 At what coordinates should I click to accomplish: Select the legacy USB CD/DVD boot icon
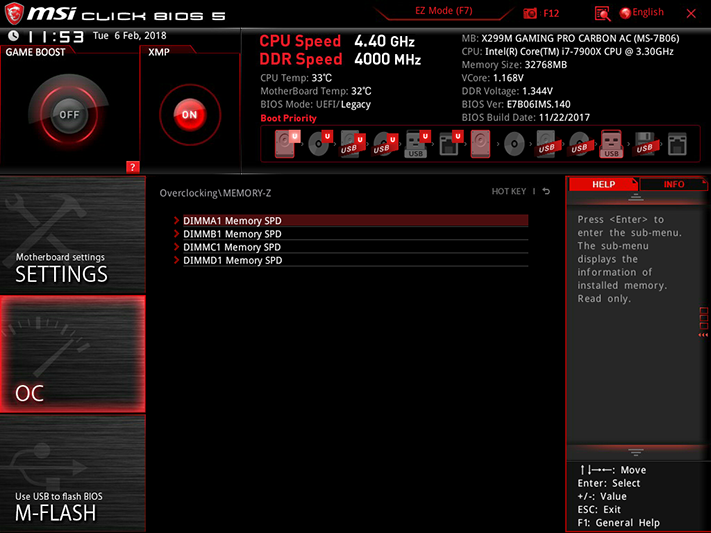(x=579, y=144)
